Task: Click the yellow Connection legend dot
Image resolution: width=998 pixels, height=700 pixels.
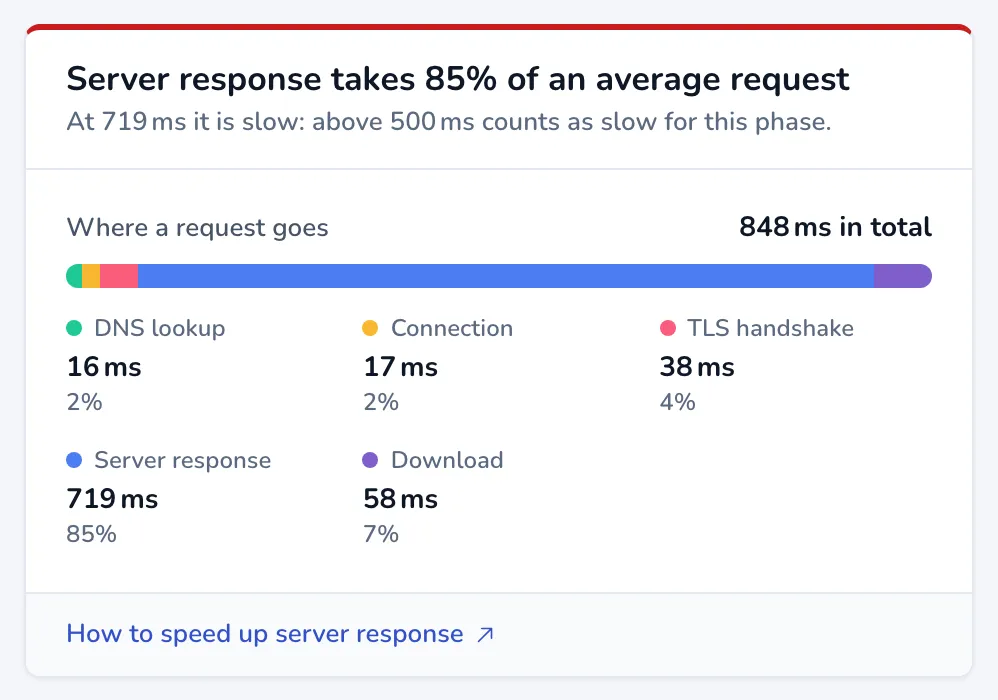Action: pos(370,328)
